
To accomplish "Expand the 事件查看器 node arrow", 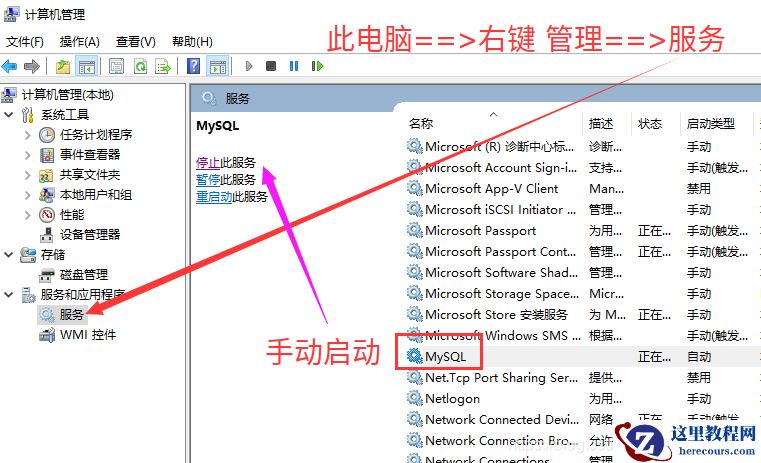I will (x=28, y=155).
